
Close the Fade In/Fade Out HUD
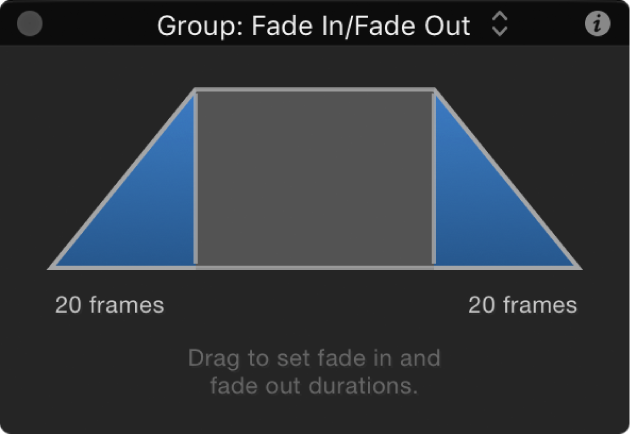point(30,25)
